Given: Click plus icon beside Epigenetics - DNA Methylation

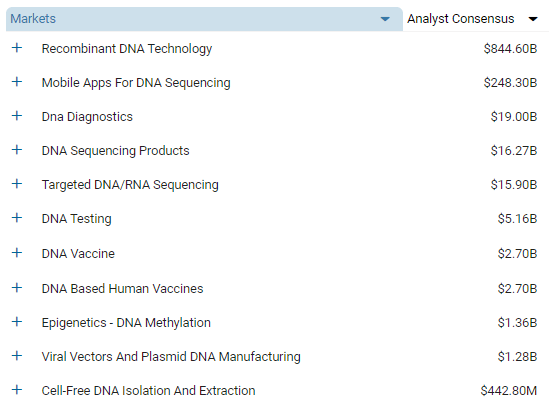Looking at the screenshot, I should (x=17, y=322).
